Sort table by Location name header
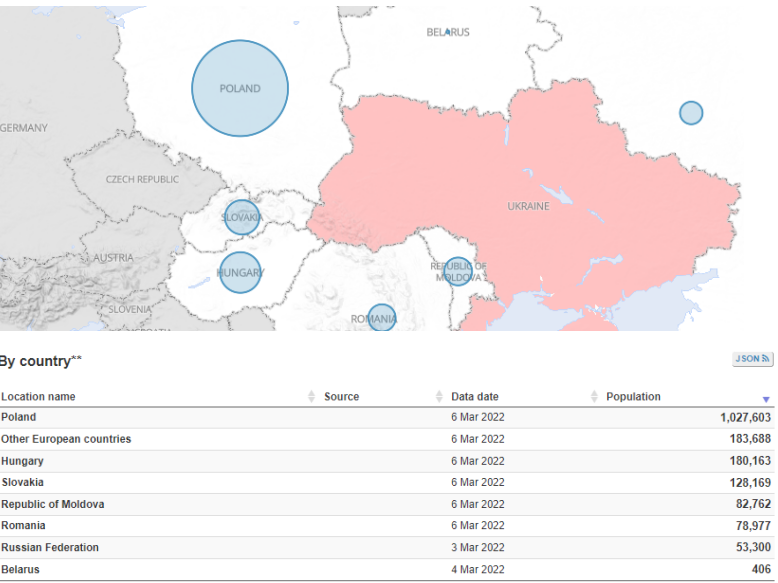The height and width of the screenshot is (583, 778). [x=38, y=397]
